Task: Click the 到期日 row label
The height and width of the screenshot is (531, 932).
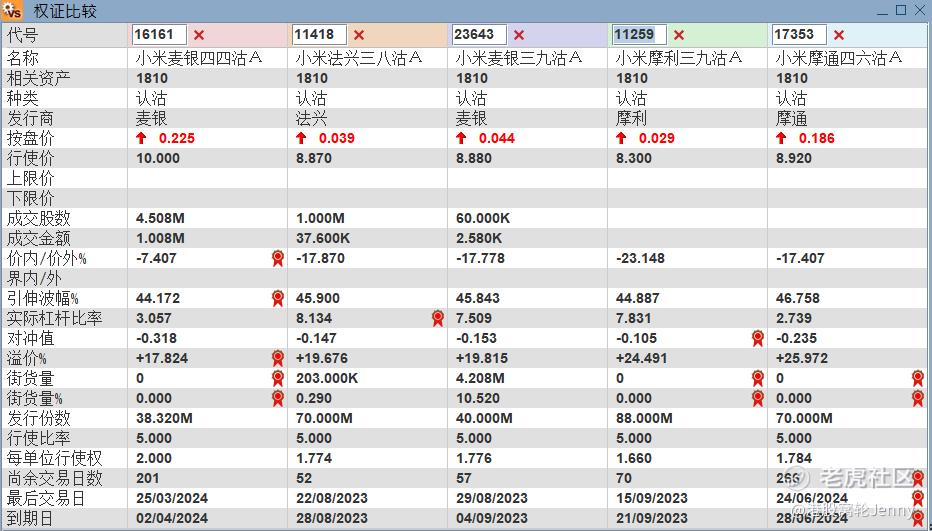Action: [30, 518]
